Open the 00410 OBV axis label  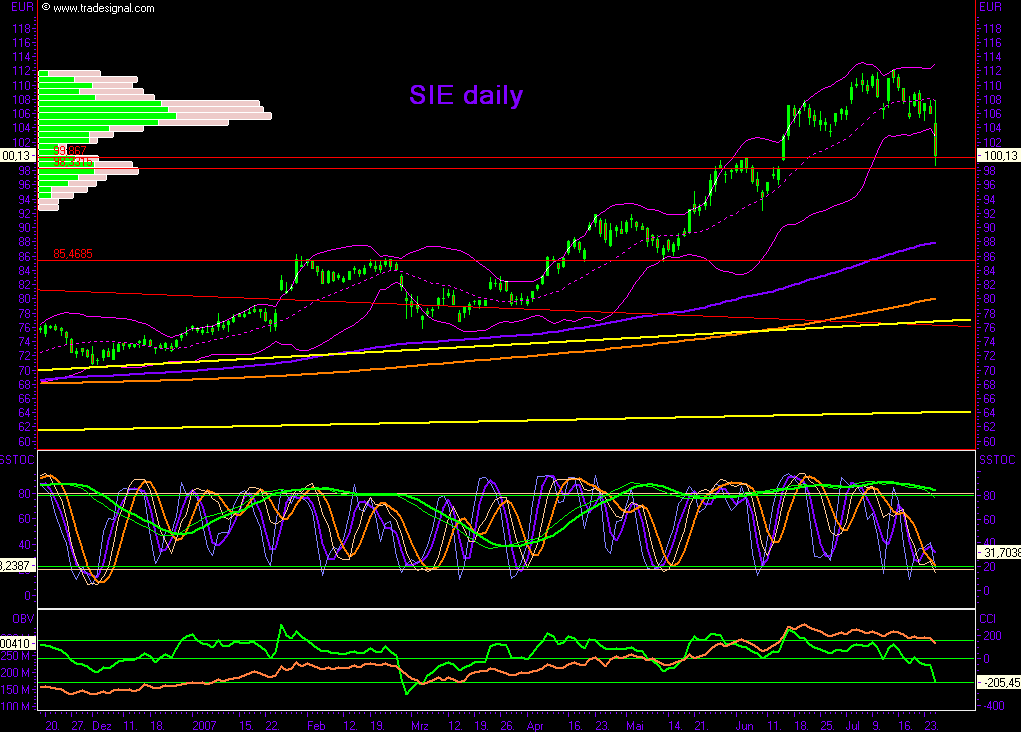coord(15,645)
